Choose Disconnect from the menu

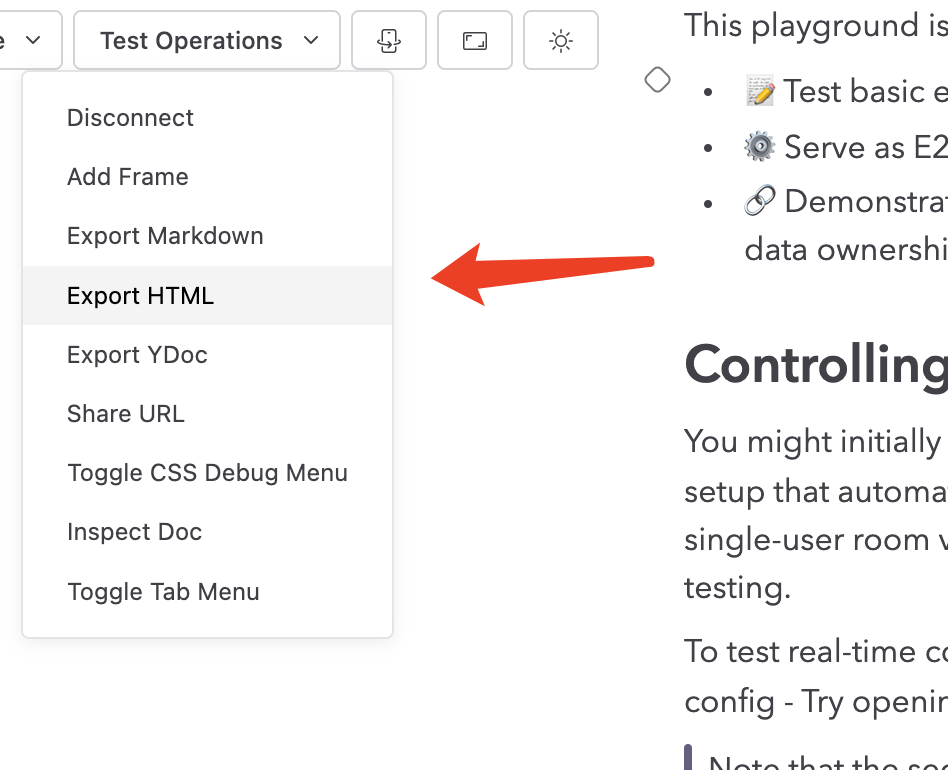pyautogui.click(x=207, y=118)
